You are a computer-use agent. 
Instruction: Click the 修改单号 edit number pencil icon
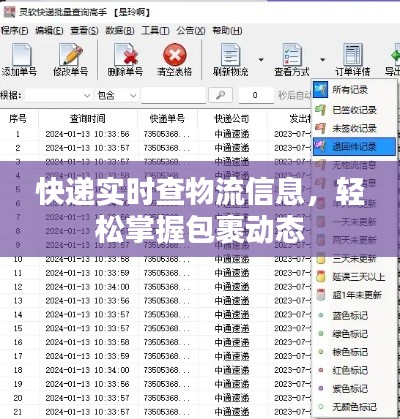[x=71, y=55]
